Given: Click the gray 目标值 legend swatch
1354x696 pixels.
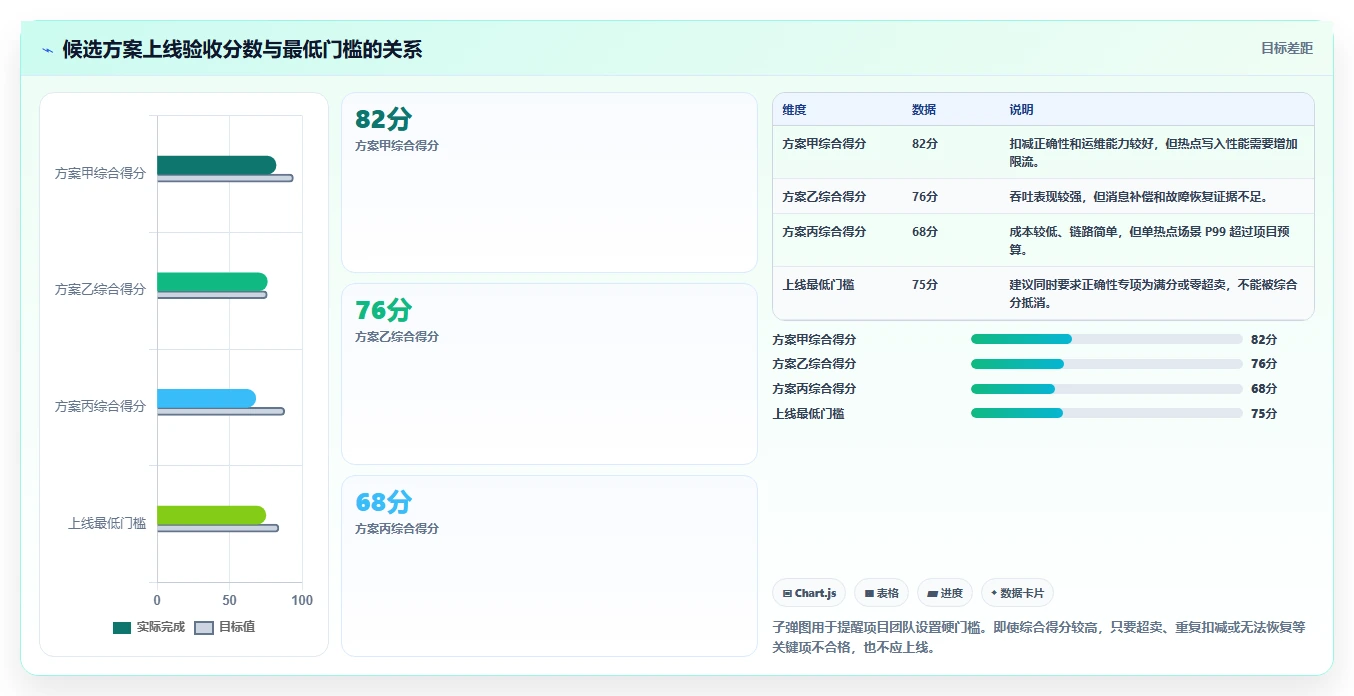Looking at the screenshot, I should click(204, 628).
